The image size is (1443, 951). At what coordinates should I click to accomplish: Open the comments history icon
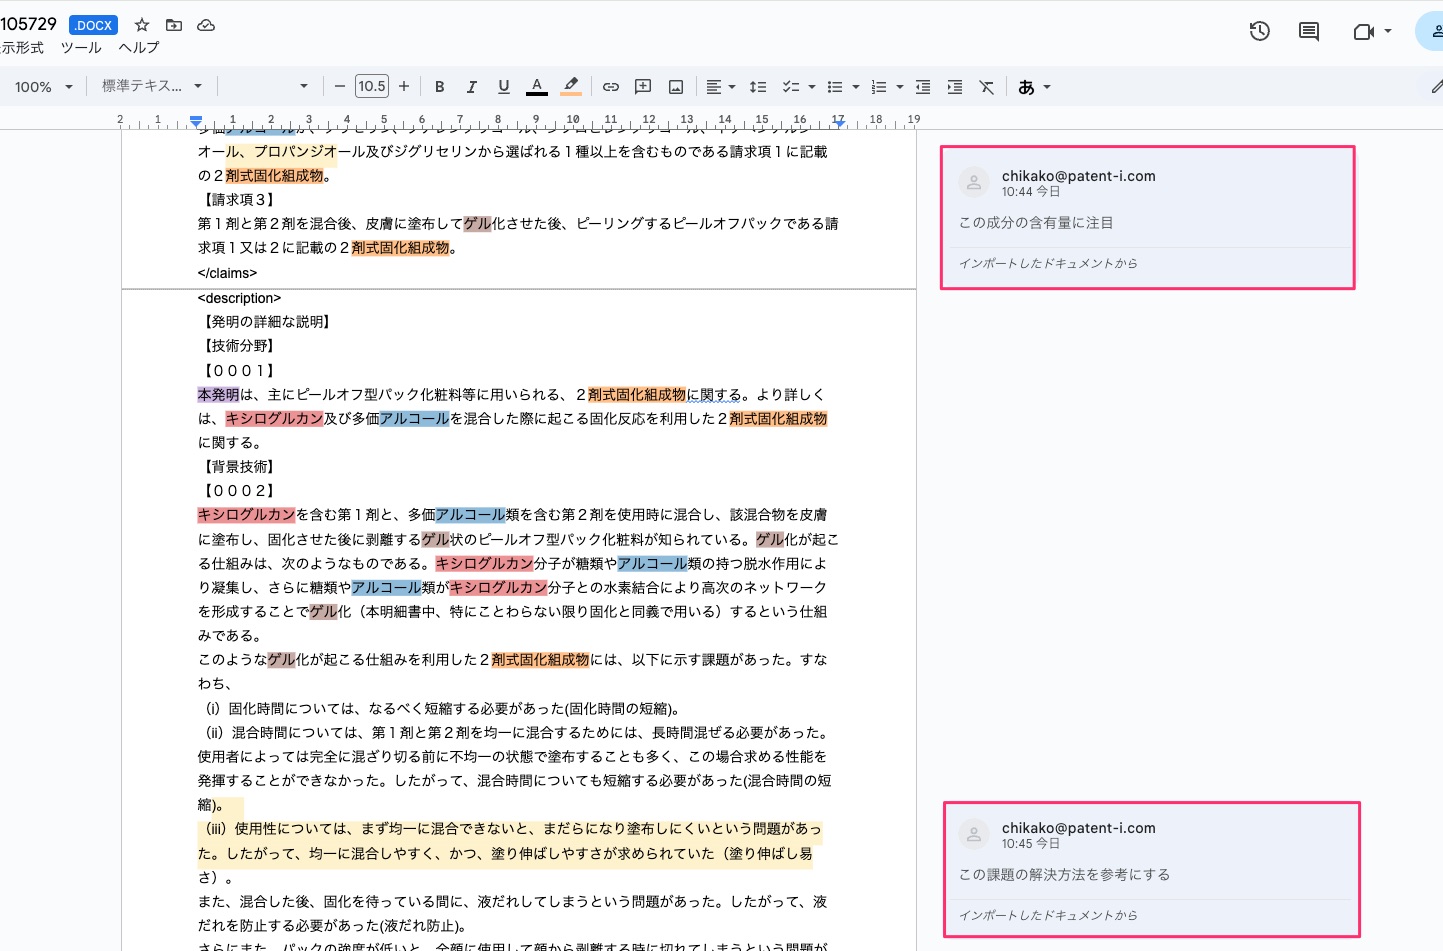click(x=1309, y=31)
